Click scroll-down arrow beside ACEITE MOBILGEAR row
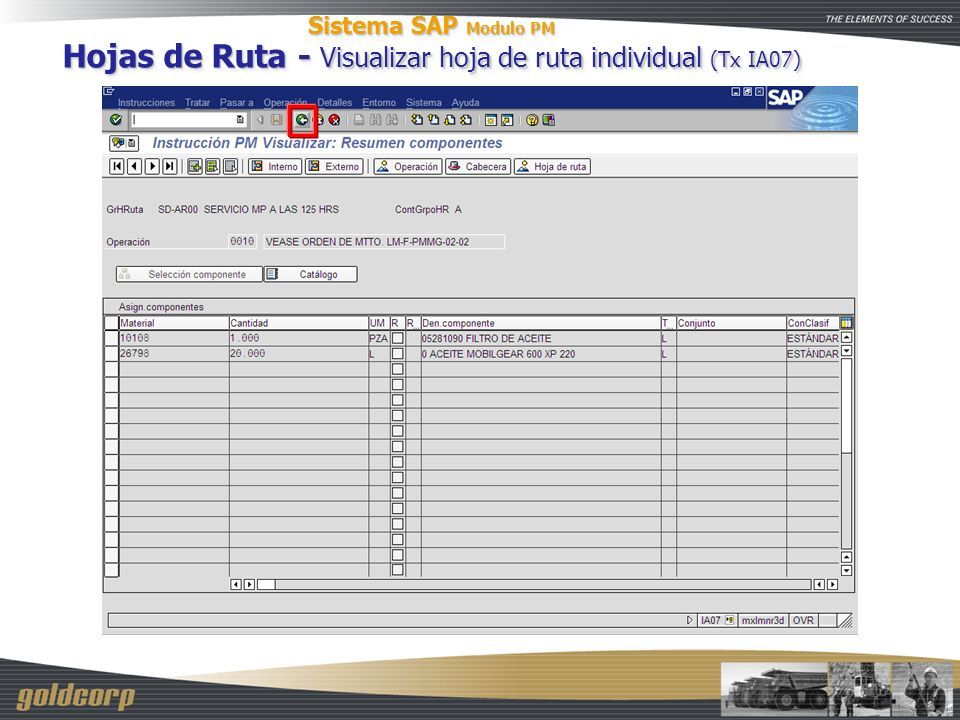Screen dimensions: 960x720 pos(847,351)
